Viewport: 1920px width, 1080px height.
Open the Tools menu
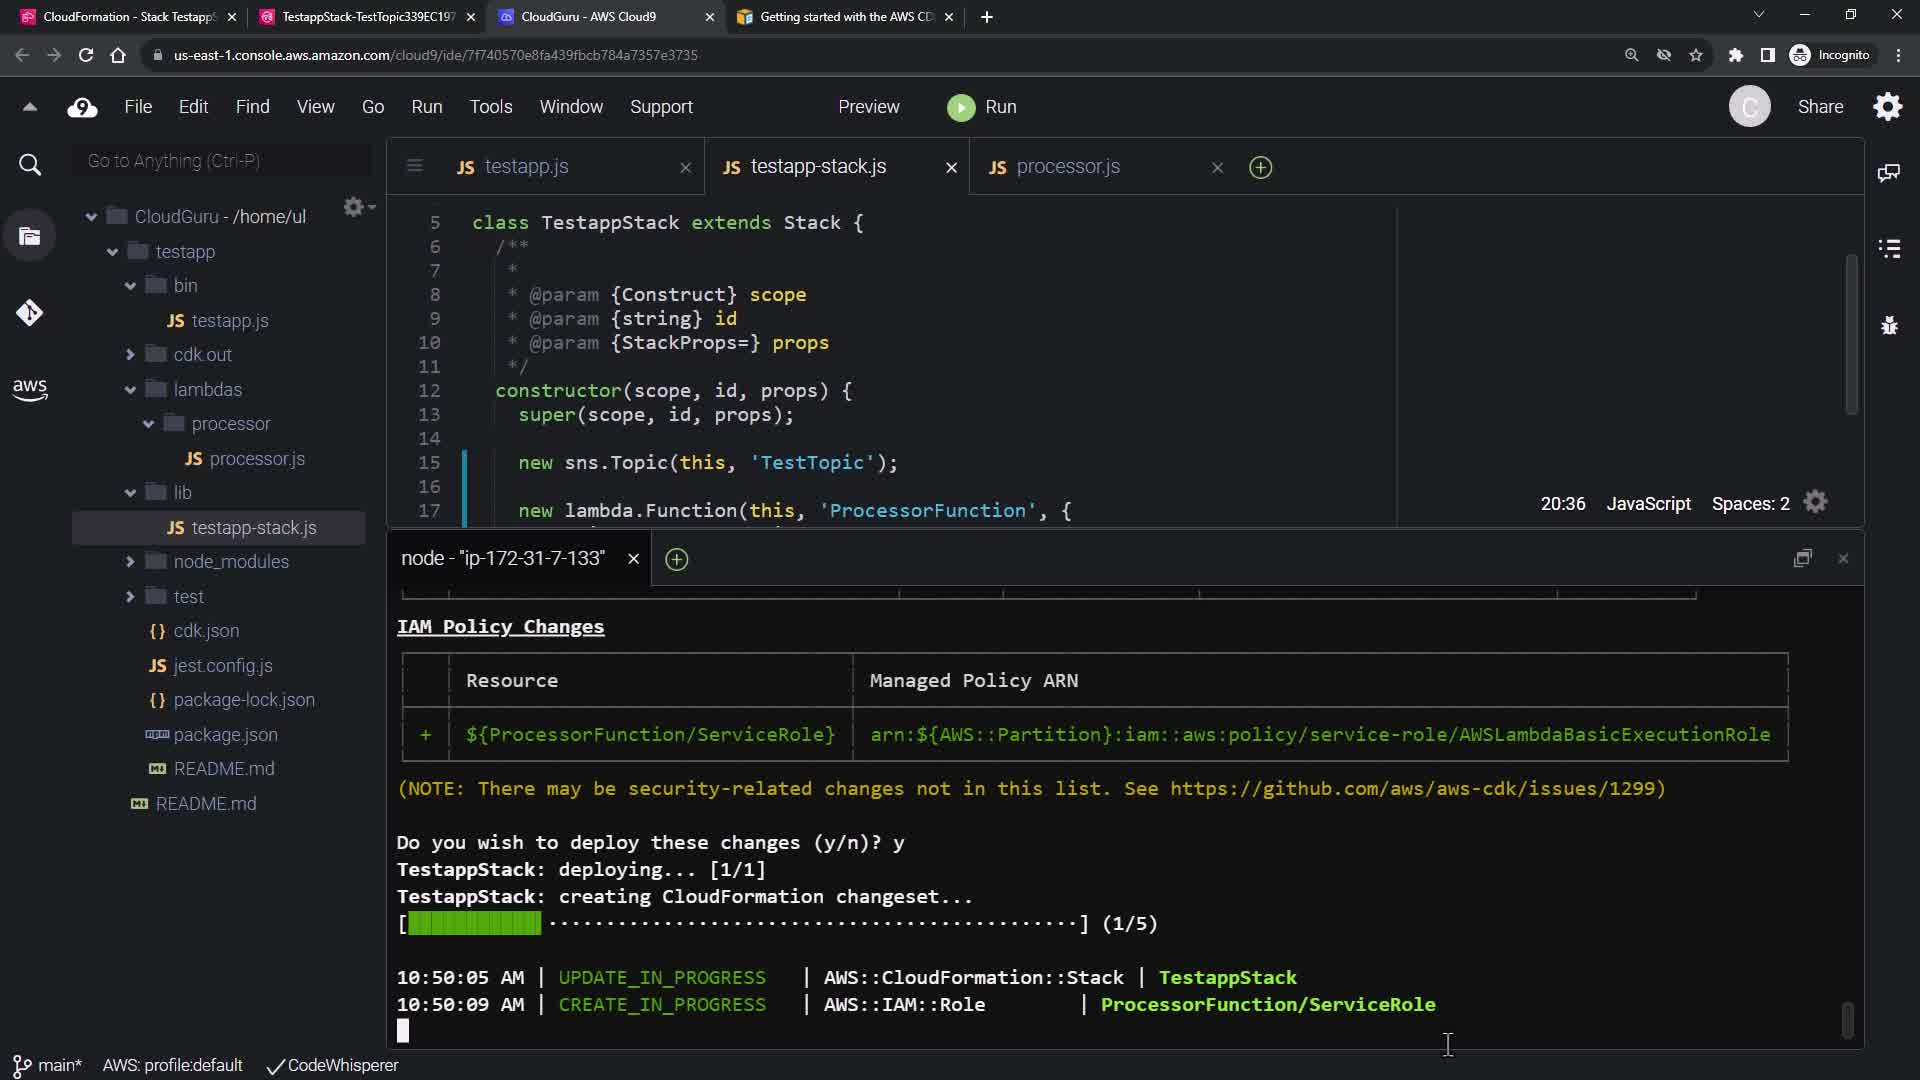pyautogui.click(x=490, y=107)
